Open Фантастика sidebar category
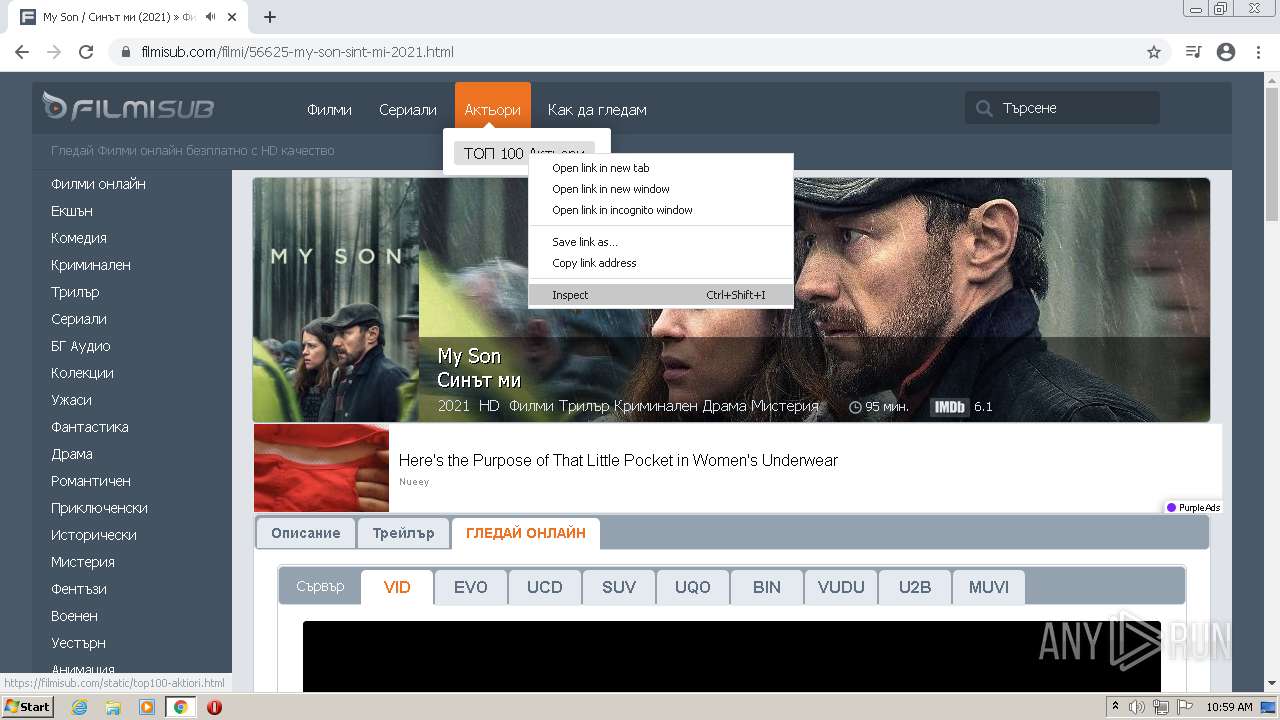 pyautogui.click(x=90, y=427)
